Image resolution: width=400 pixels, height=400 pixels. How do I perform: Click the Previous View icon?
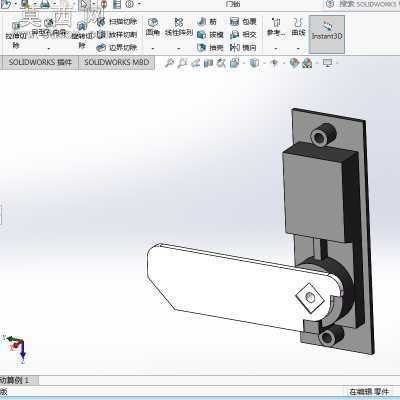[x=195, y=63]
